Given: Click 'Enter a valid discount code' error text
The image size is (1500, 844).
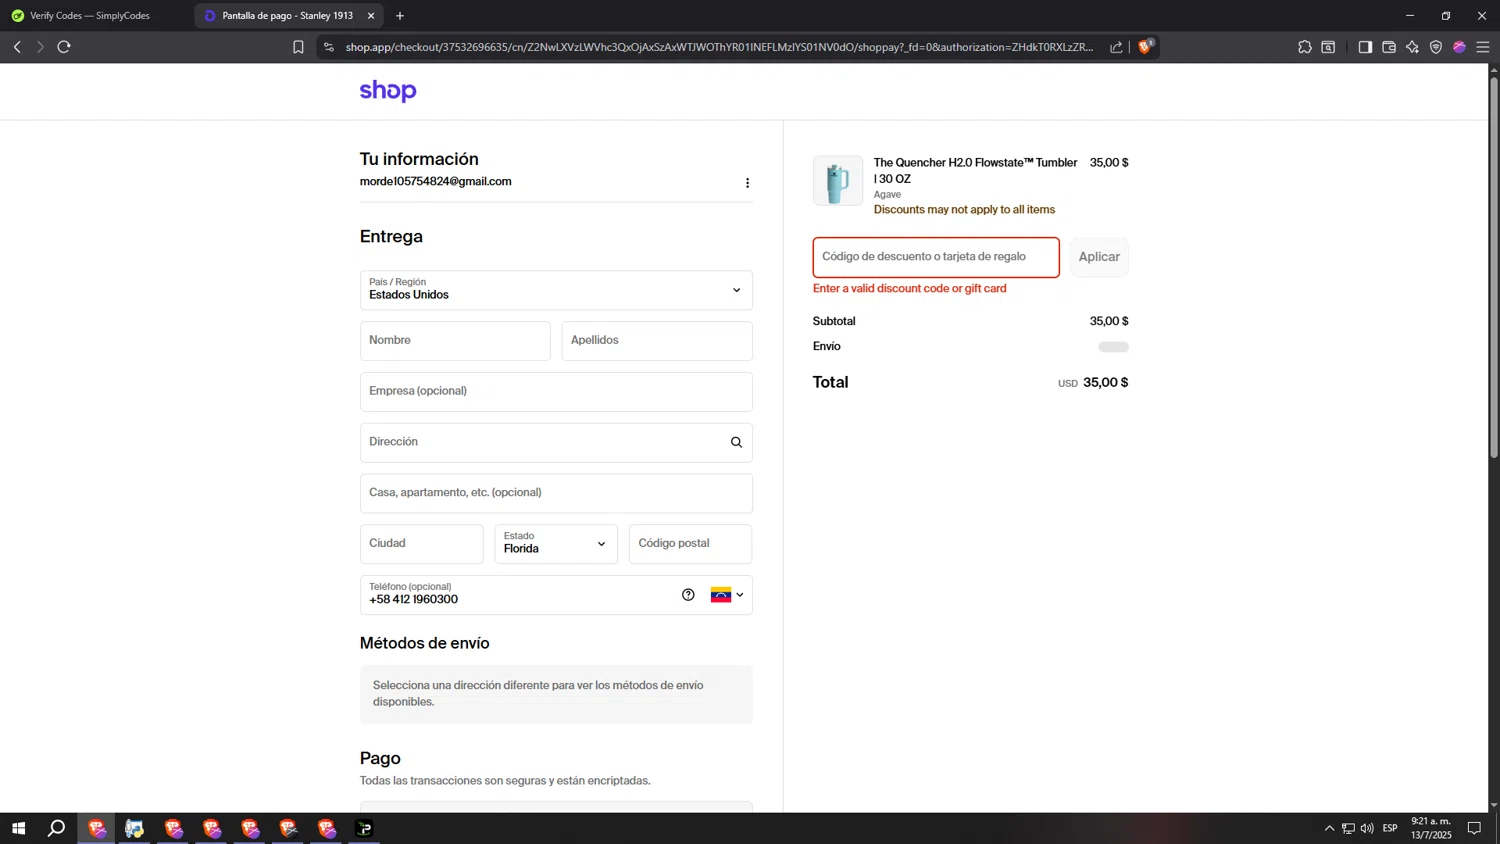Looking at the screenshot, I should (910, 289).
